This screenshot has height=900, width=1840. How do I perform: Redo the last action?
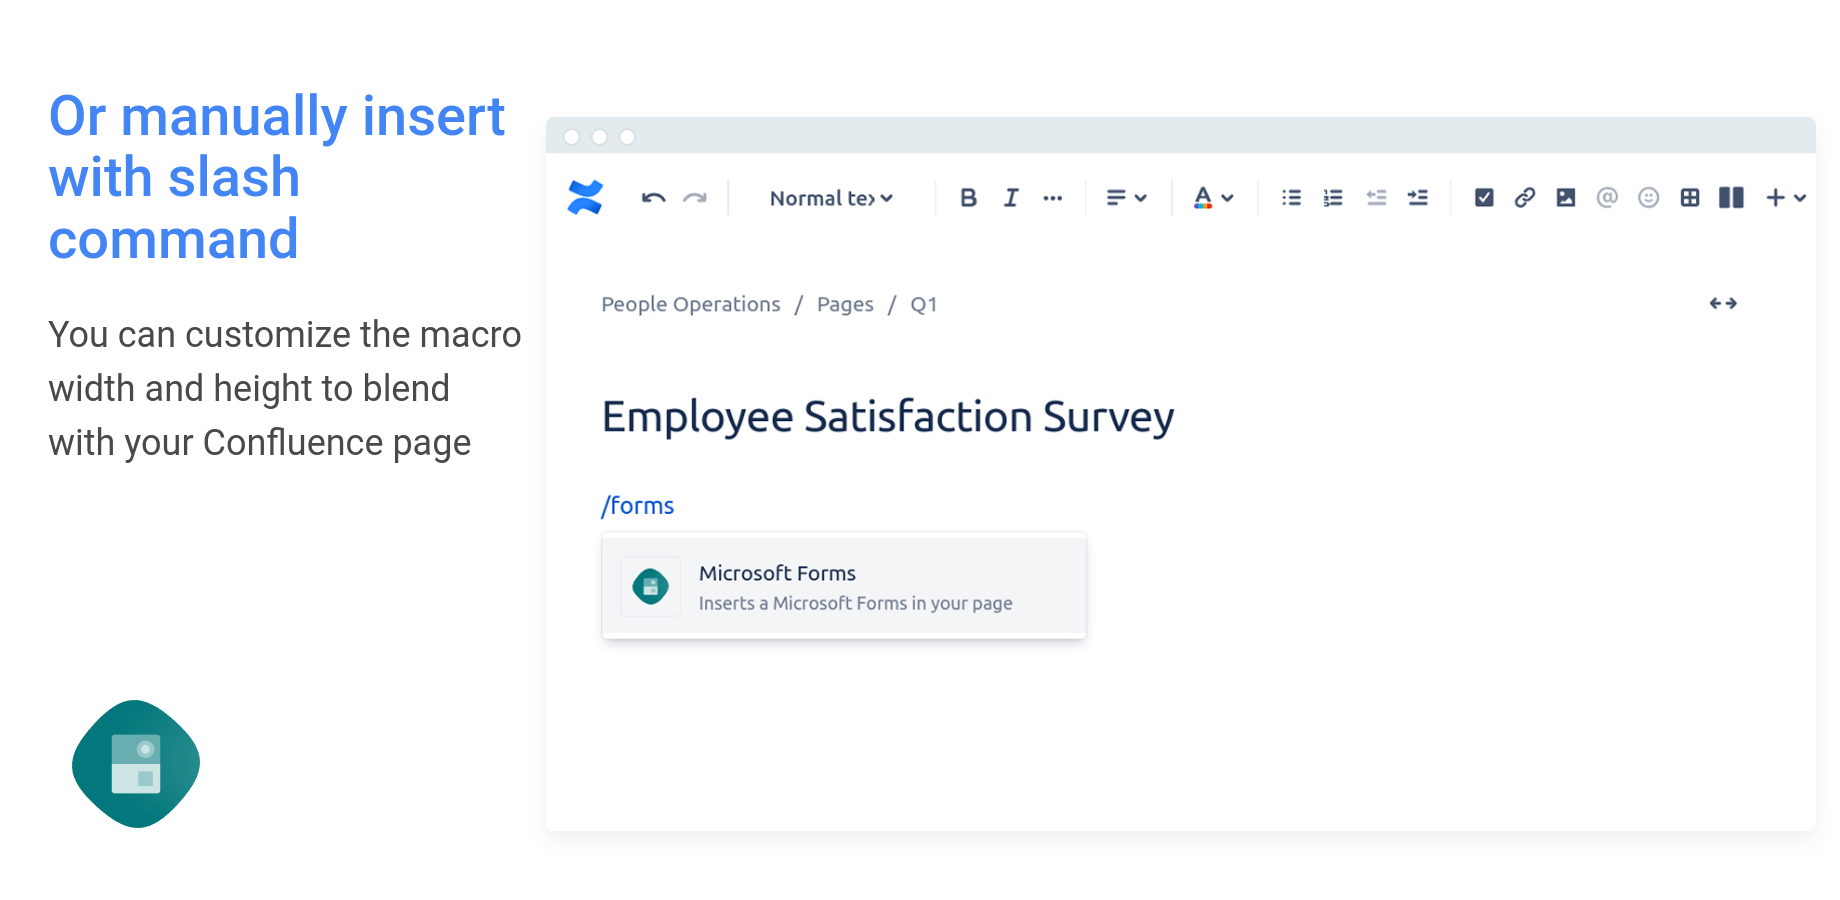pos(695,198)
